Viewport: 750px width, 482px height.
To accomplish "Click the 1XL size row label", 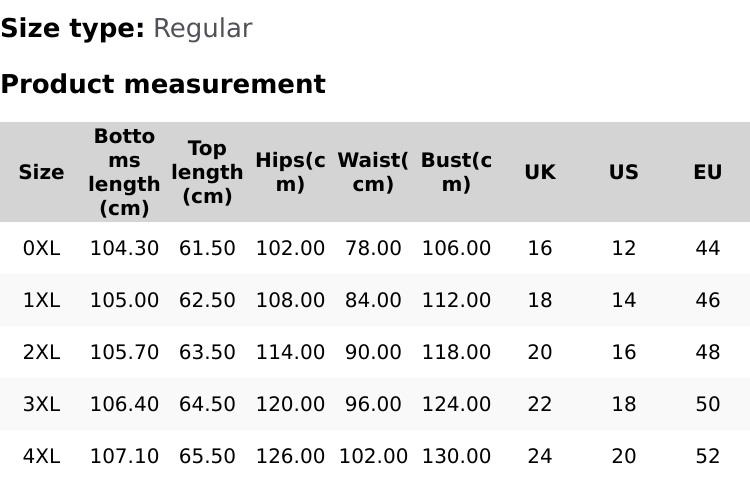I will click(41, 300).
